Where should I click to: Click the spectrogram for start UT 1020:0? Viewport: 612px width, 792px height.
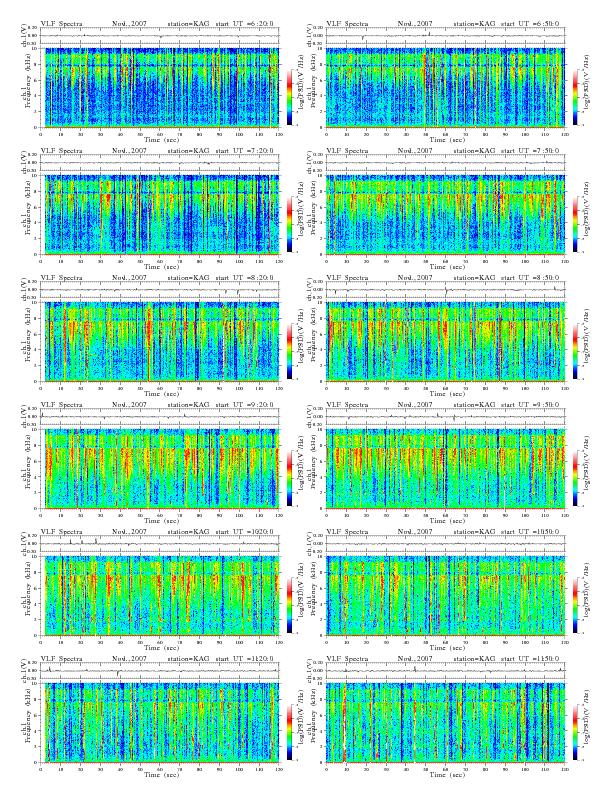(160, 596)
